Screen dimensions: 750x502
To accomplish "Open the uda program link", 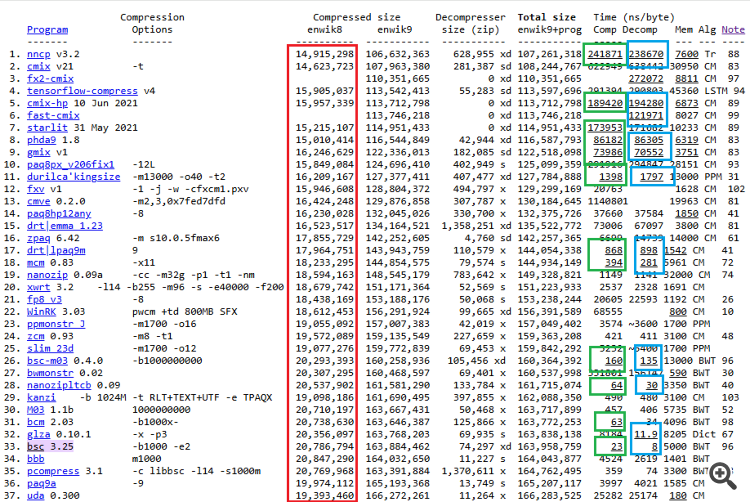I will tap(35, 496).
